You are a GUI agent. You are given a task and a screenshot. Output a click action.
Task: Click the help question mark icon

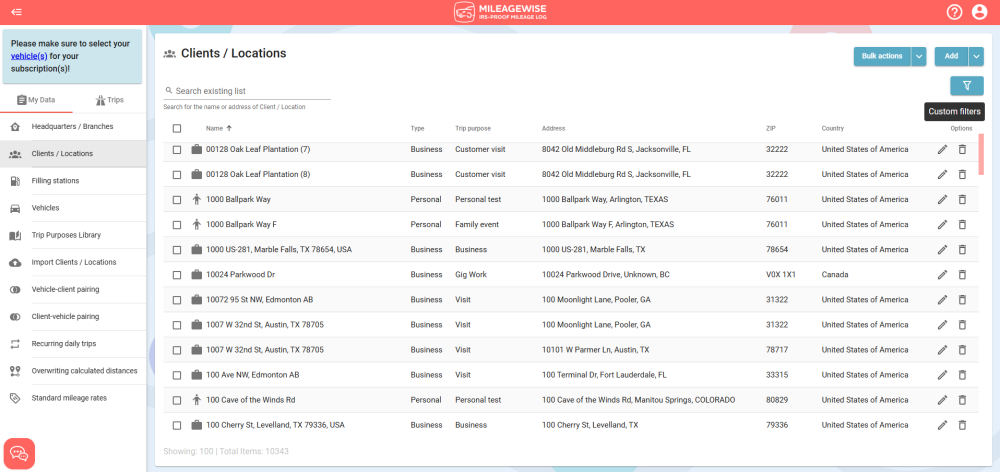tap(954, 12)
